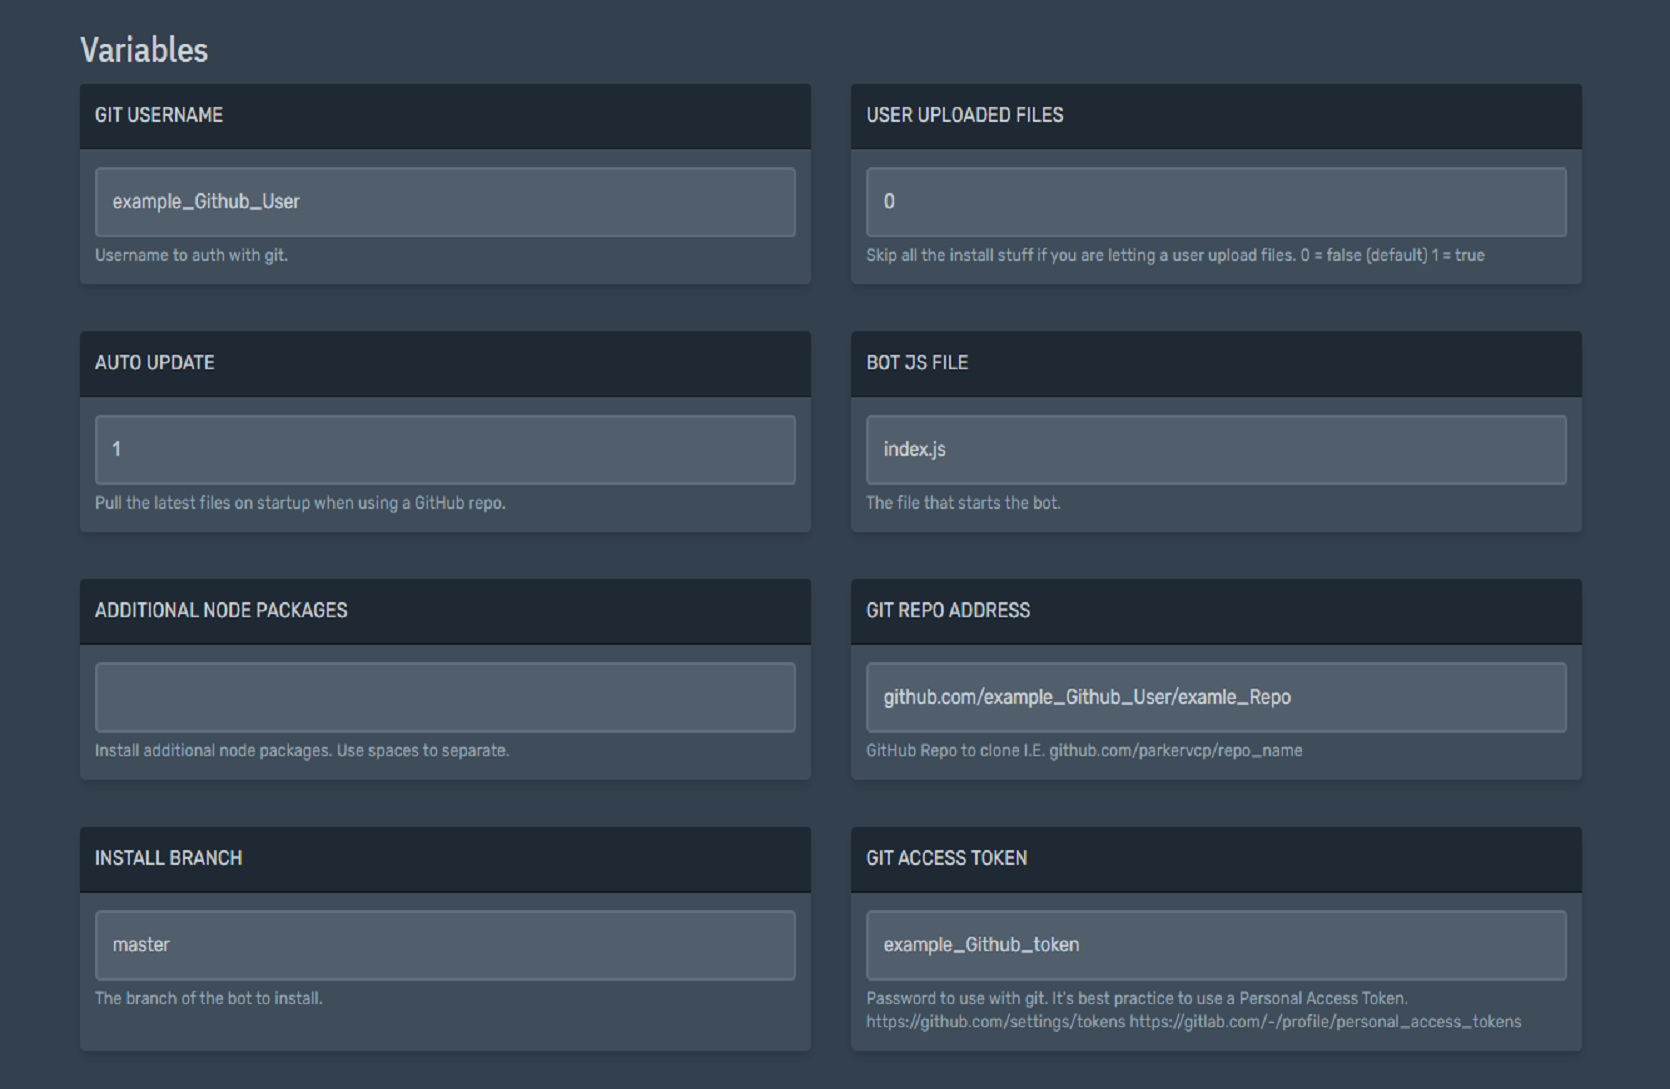The image size is (1670, 1089).
Task: Select the example_Github_User username text
Action: point(204,201)
